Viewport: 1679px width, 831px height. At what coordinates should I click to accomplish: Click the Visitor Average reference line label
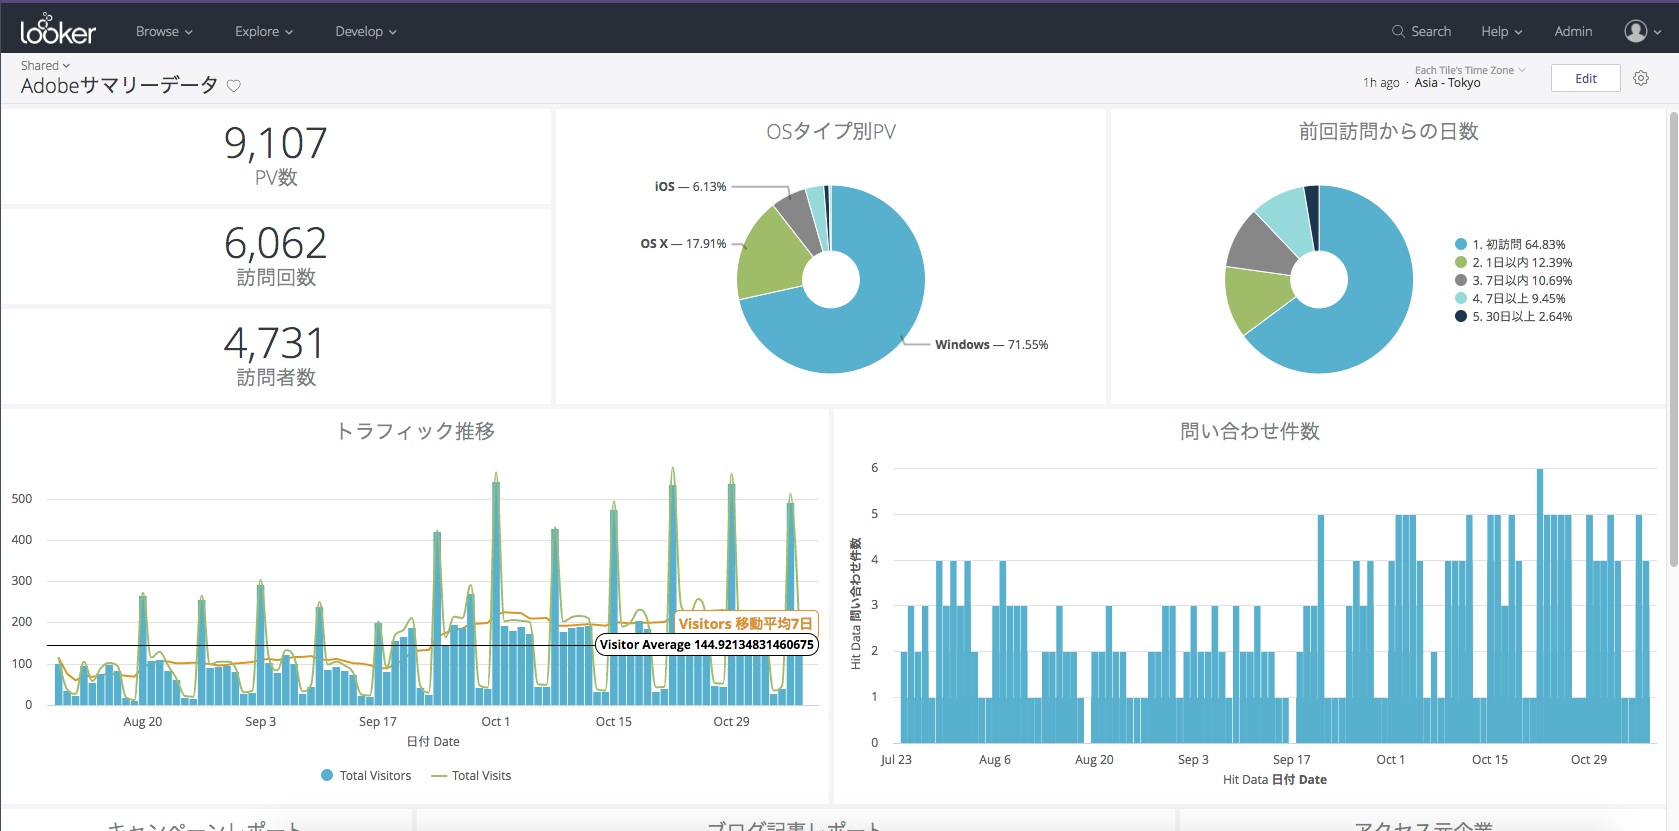coord(707,645)
